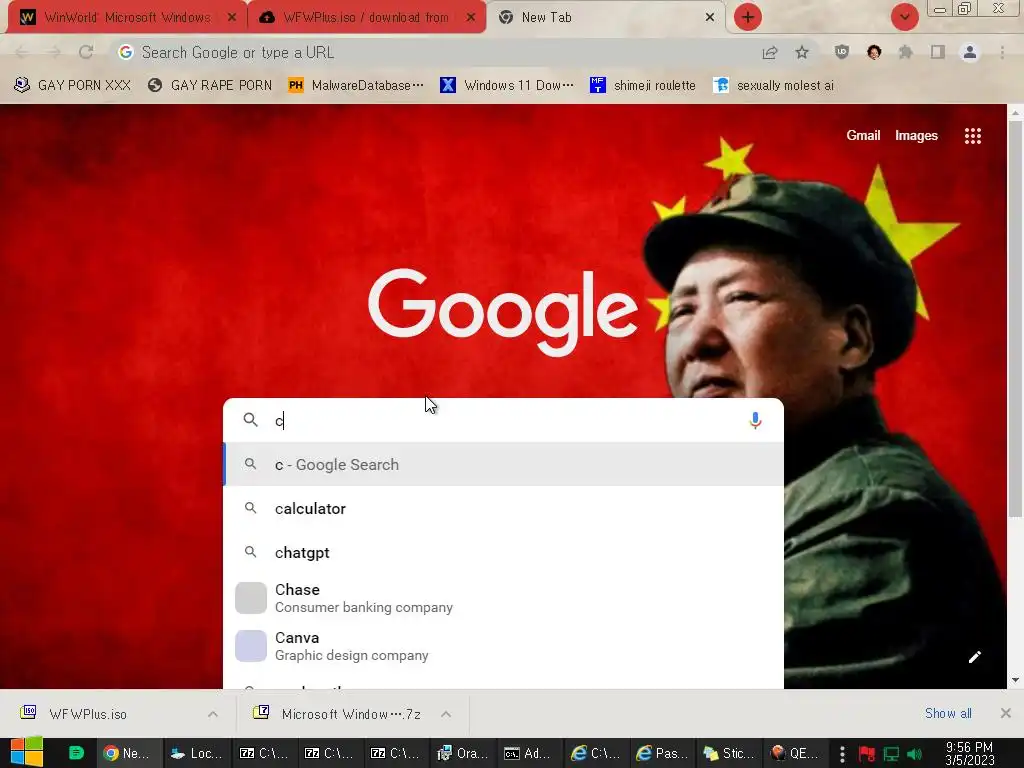Click the Canva suggestion thumbnail

(x=251, y=646)
